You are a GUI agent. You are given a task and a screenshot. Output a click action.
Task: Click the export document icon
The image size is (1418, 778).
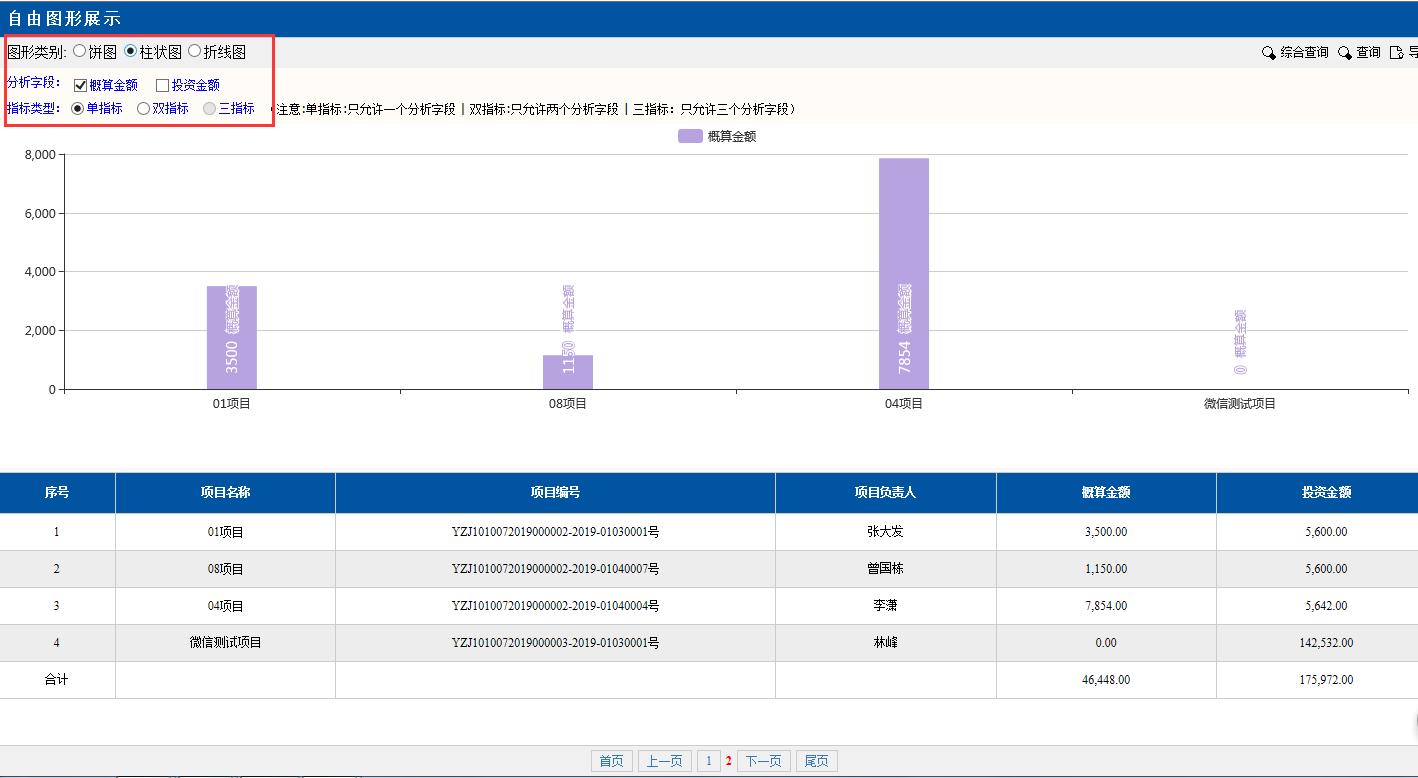click(x=1397, y=53)
